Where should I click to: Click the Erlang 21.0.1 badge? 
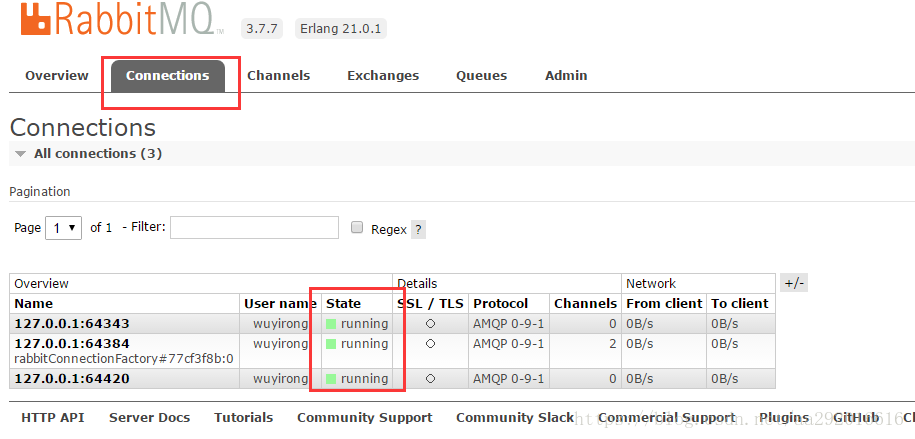[340, 29]
